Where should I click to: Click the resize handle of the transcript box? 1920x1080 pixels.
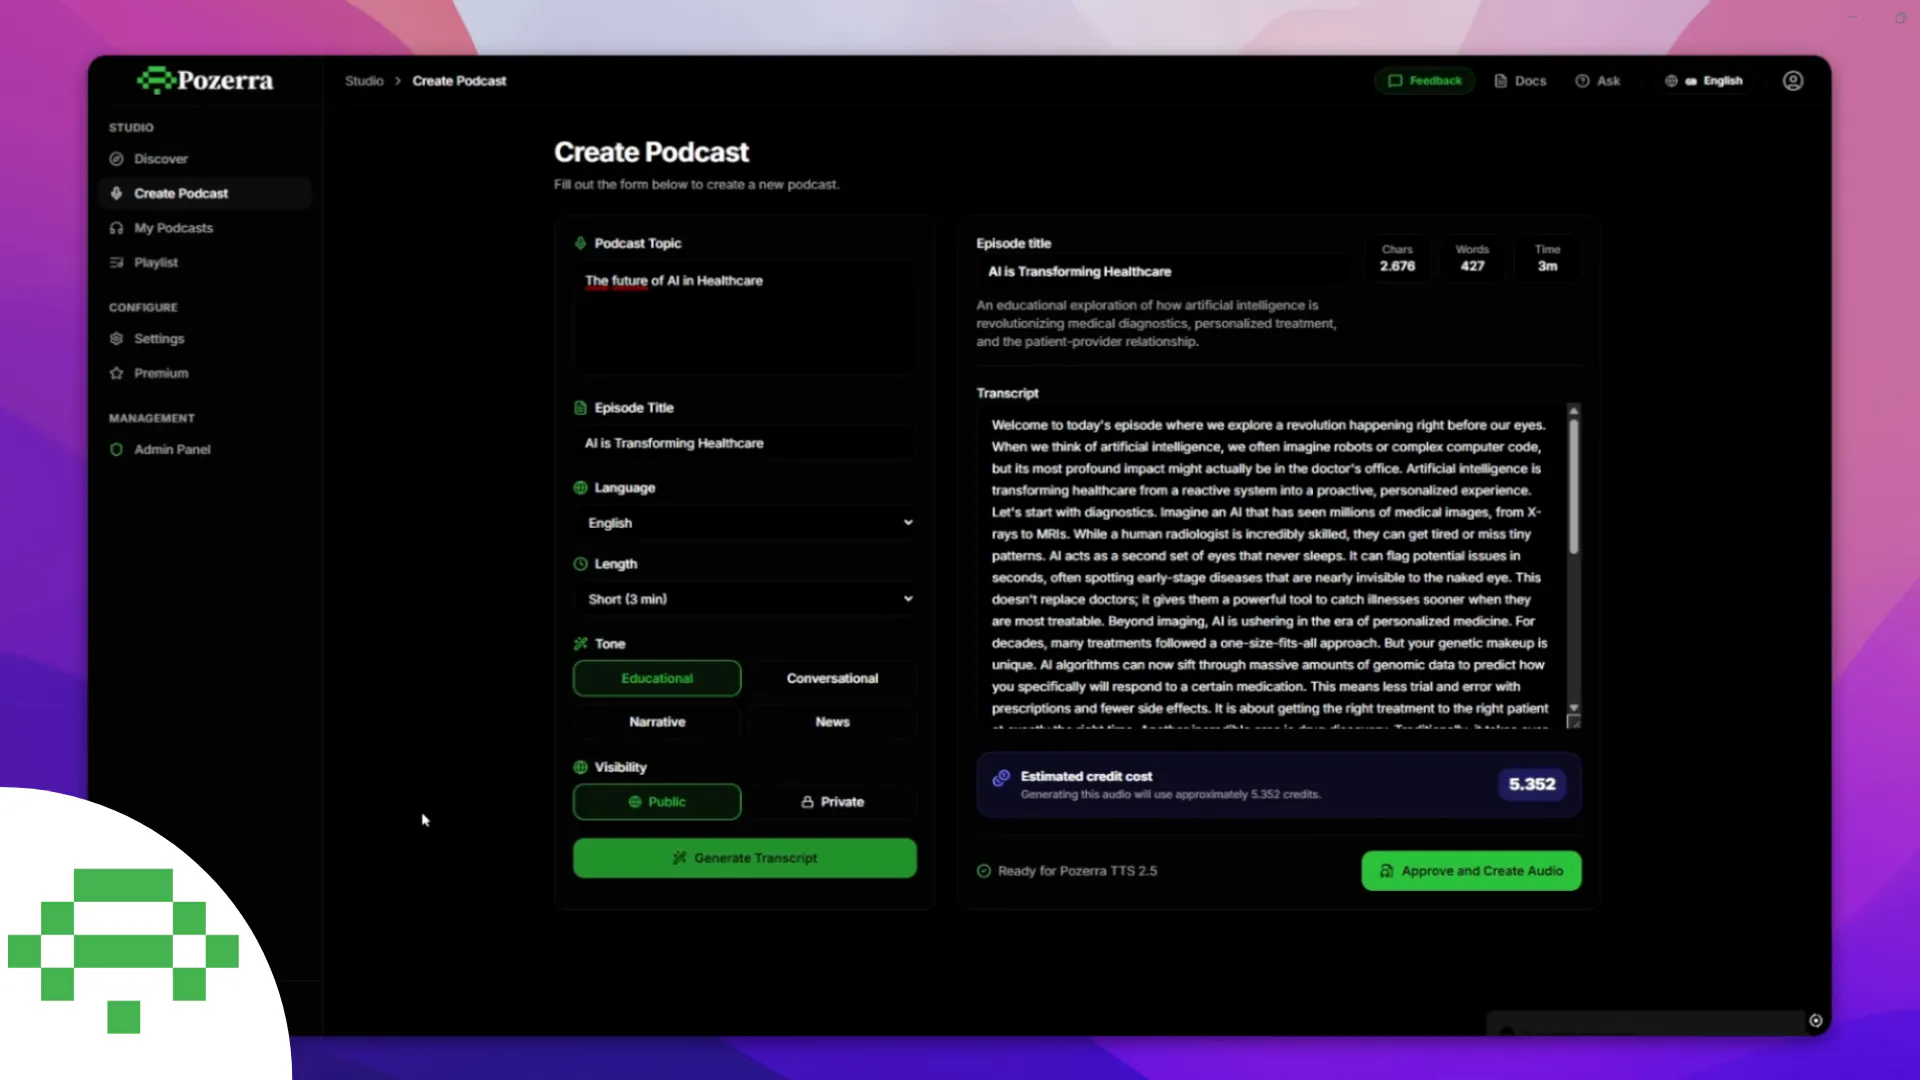tap(1574, 722)
